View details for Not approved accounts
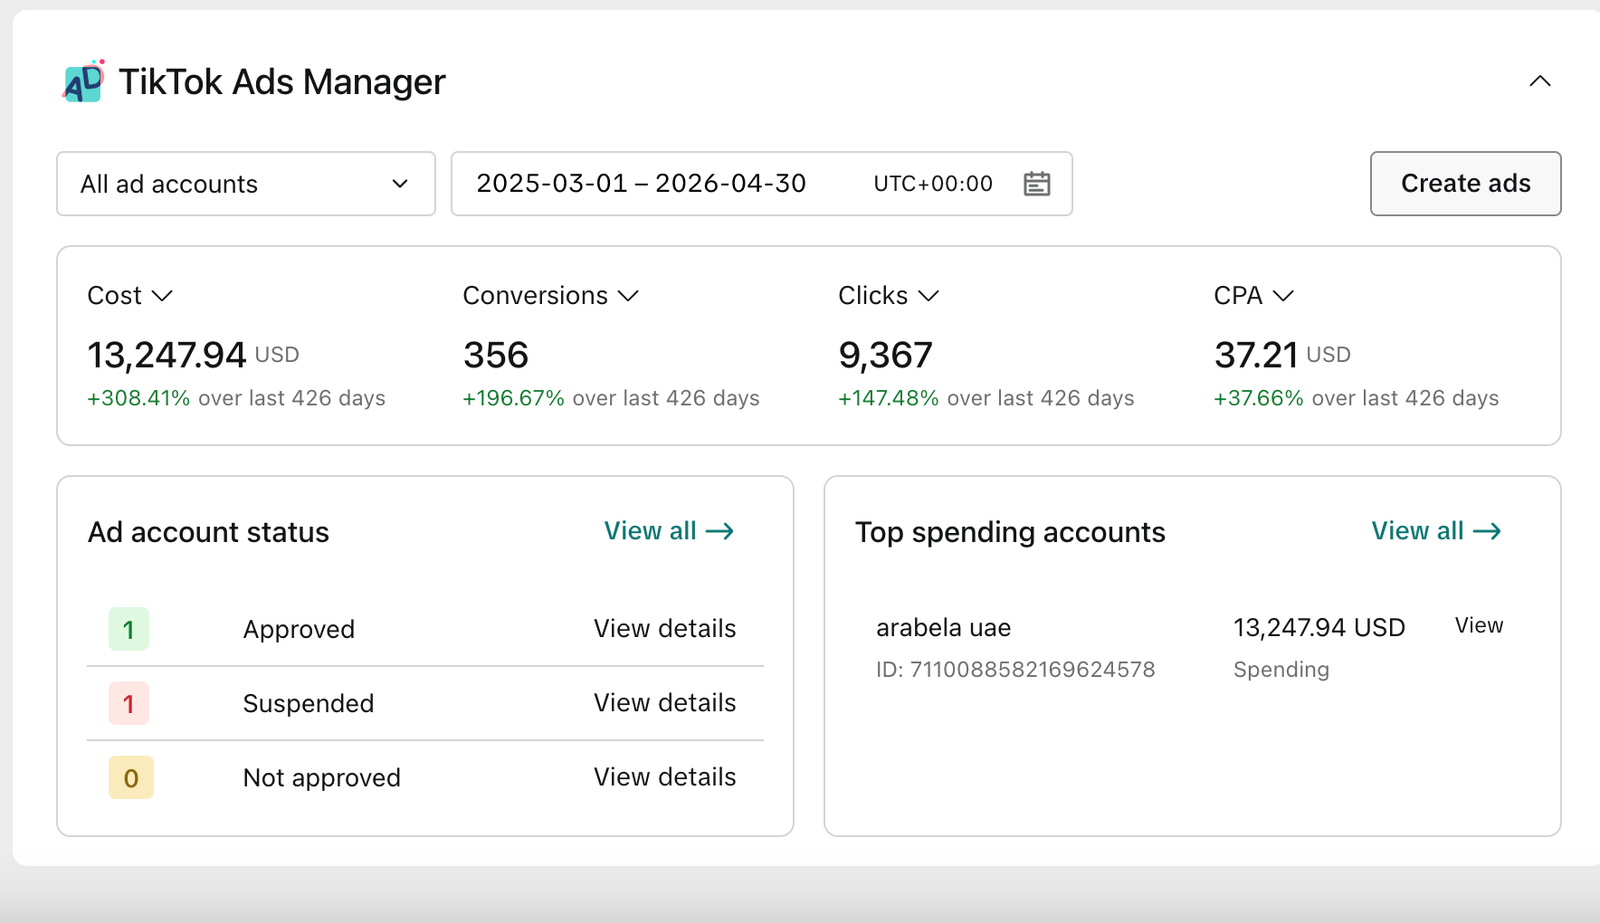The image size is (1600, 923). [665, 777]
